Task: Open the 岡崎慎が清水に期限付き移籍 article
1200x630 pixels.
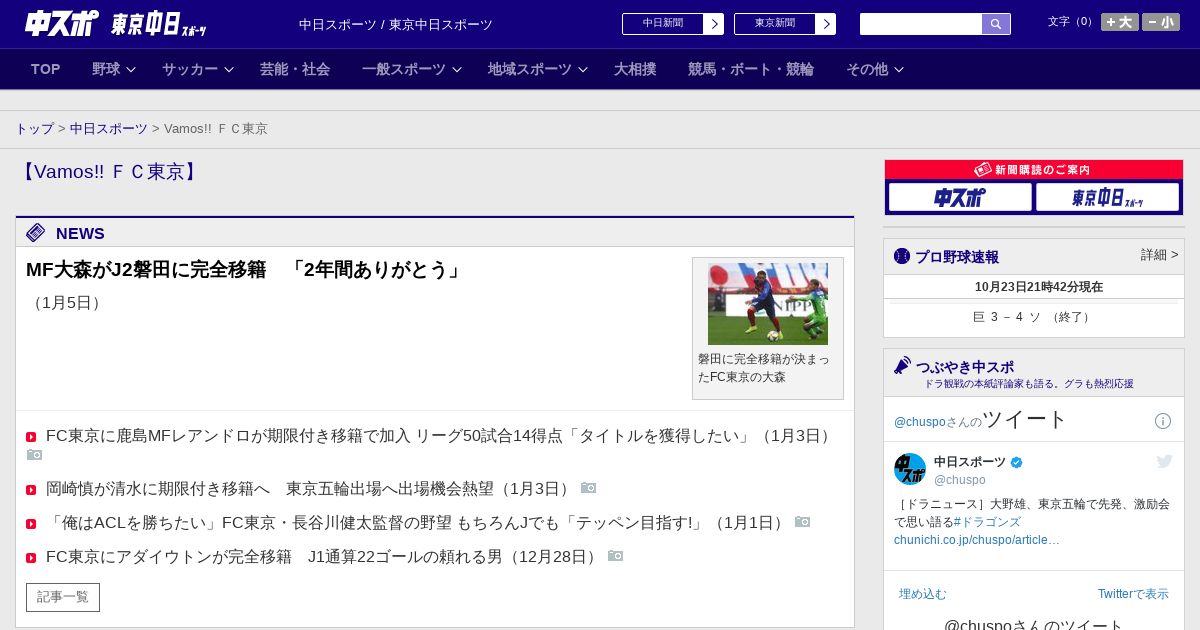Action: [310, 489]
